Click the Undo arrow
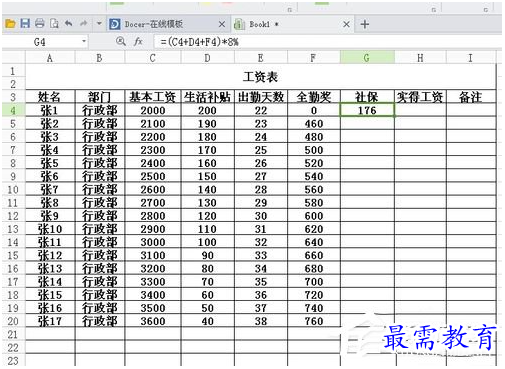This screenshot has height=369, width=505. click(69, 24)
